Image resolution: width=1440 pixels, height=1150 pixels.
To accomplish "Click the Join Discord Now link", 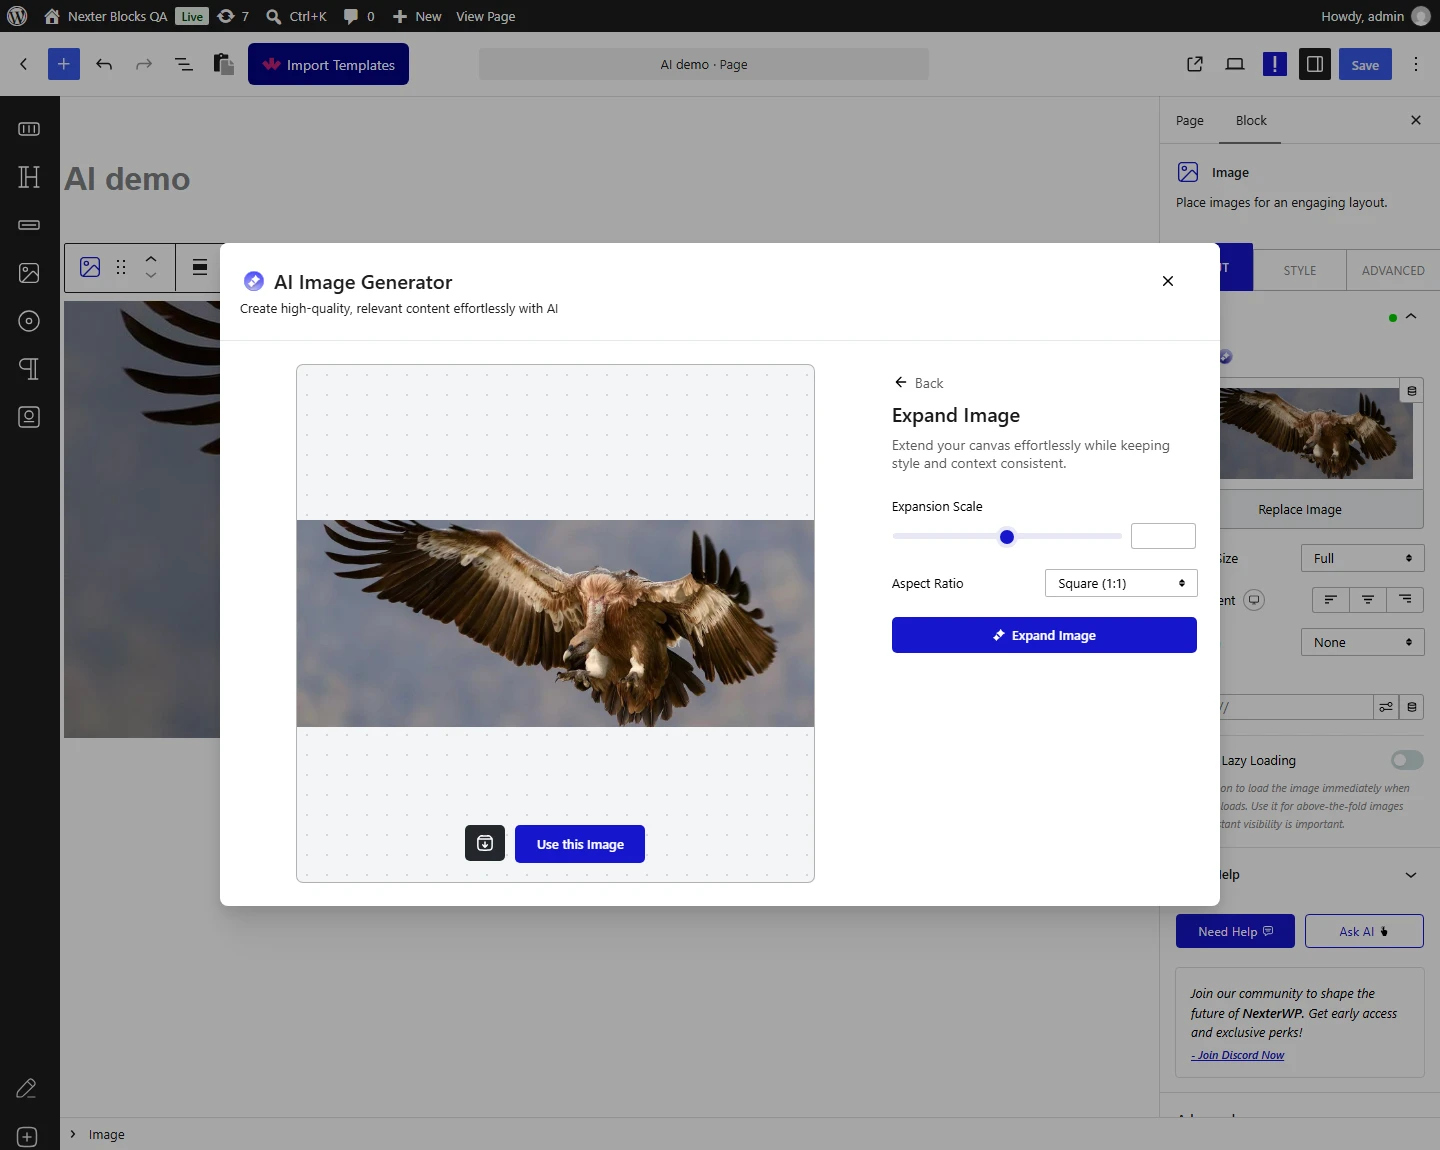I will 1238,1055.
